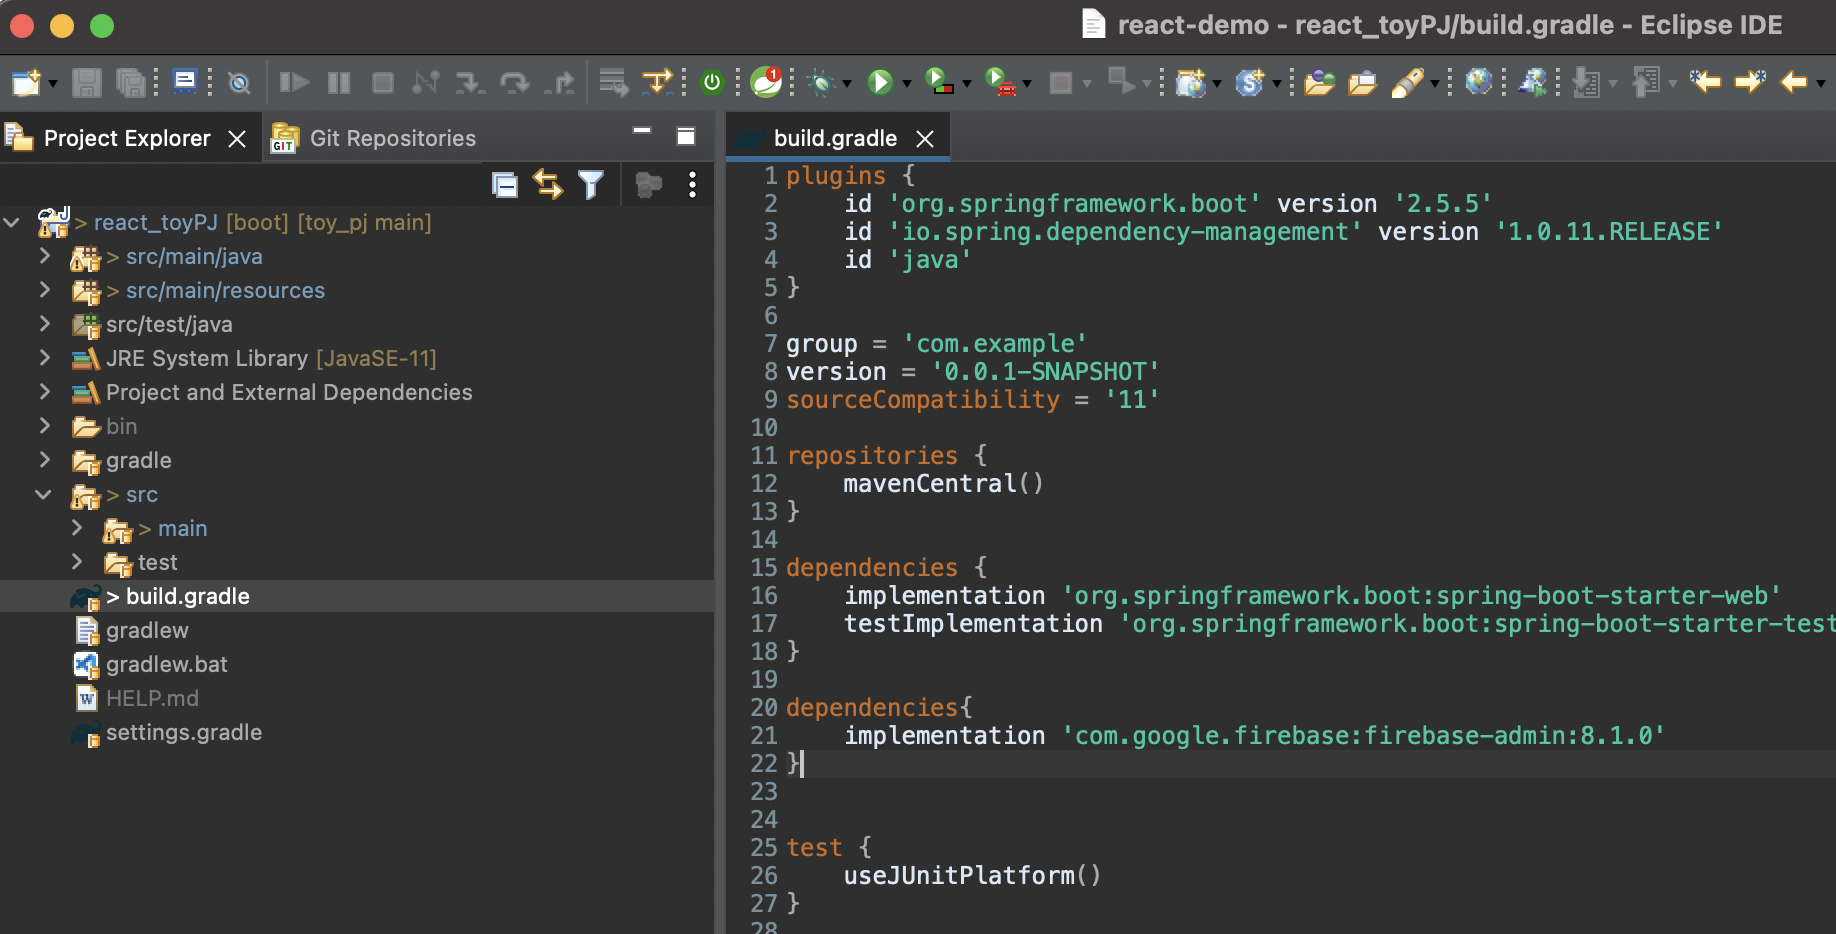
Task: Open the Project Explorer filter icon
Action: (591, 185)
